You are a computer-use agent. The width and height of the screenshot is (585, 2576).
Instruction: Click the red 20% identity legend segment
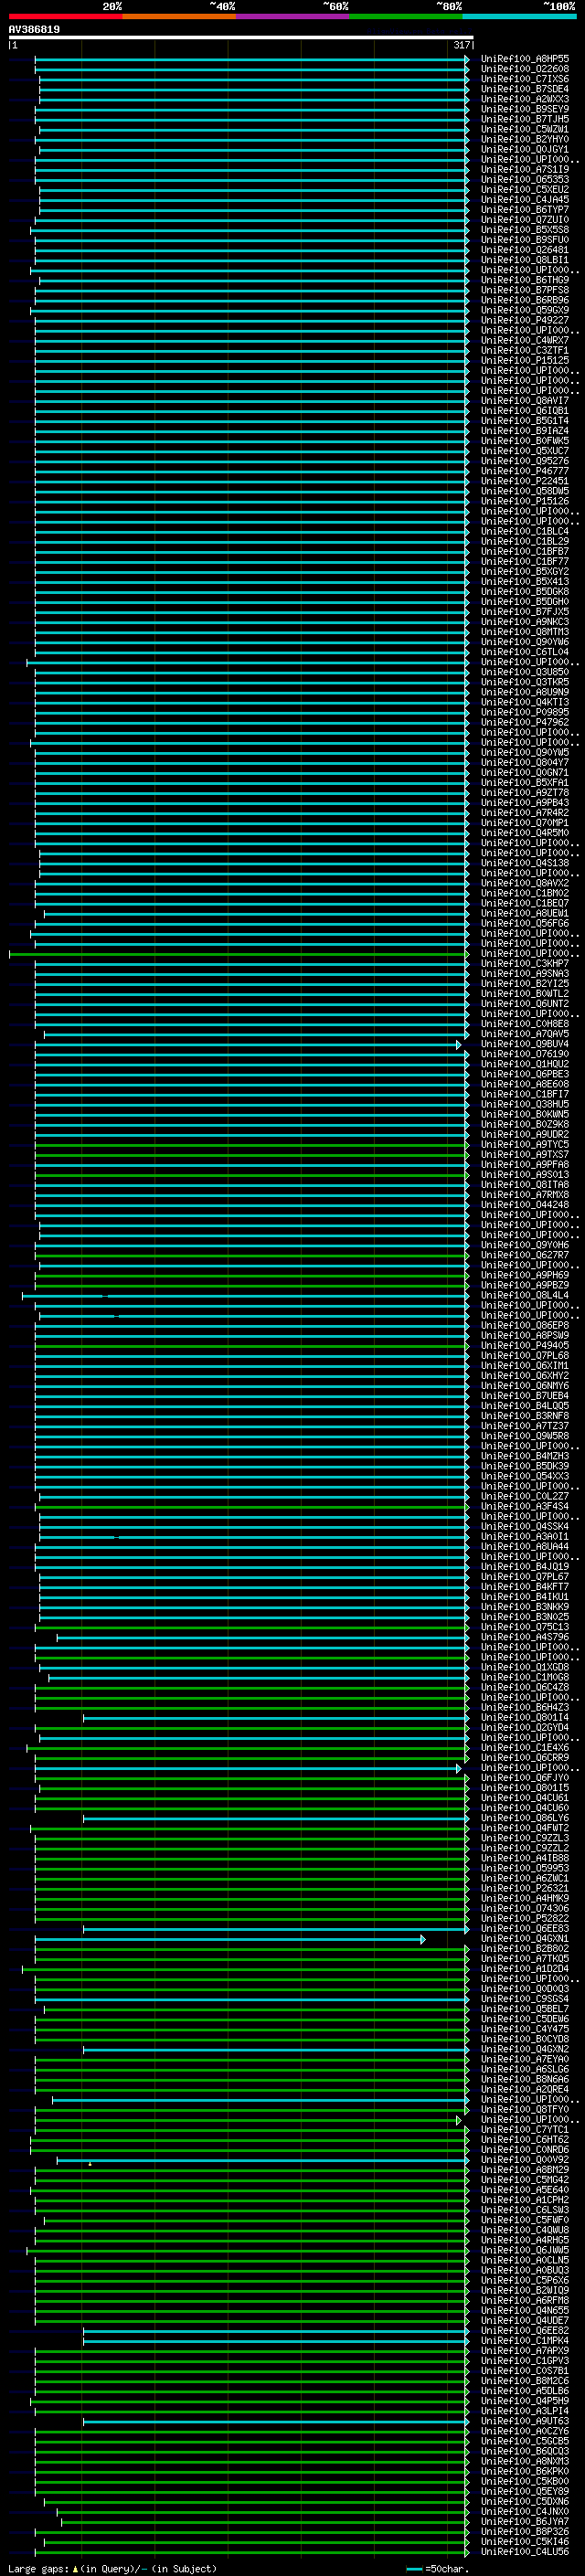[65, 16]
